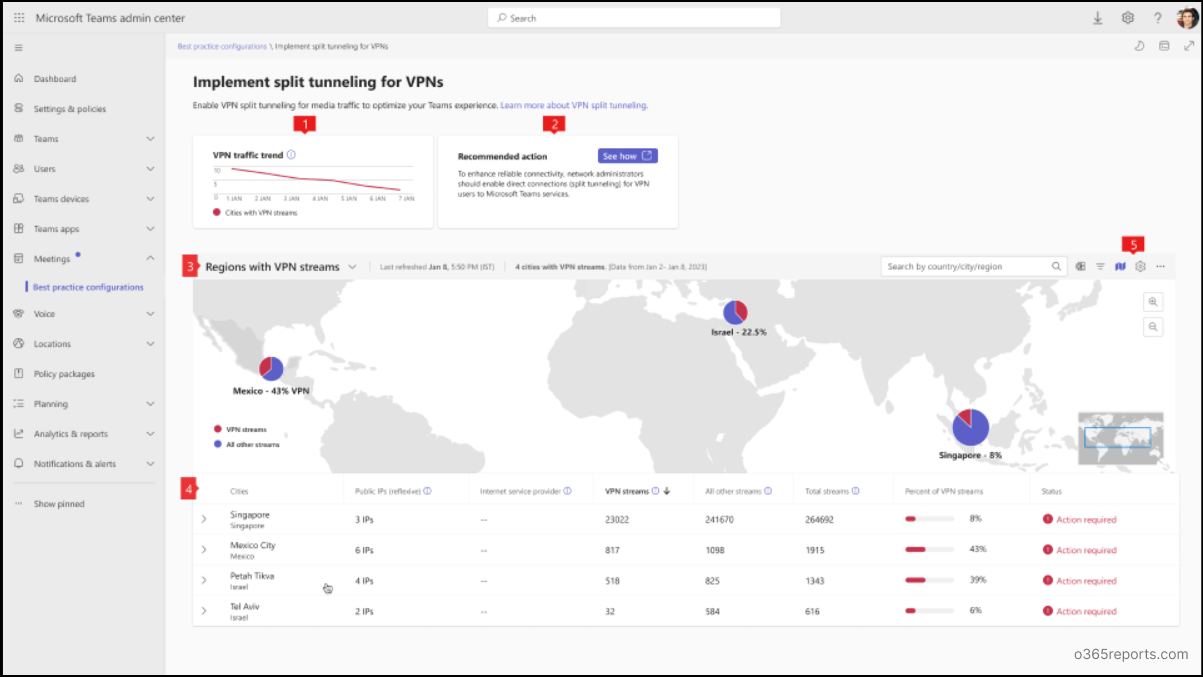This screenshot has height=677, width=1203.
Task: Click the Petah Tikva 39% progress bar
Action: (x=930, y=580)
